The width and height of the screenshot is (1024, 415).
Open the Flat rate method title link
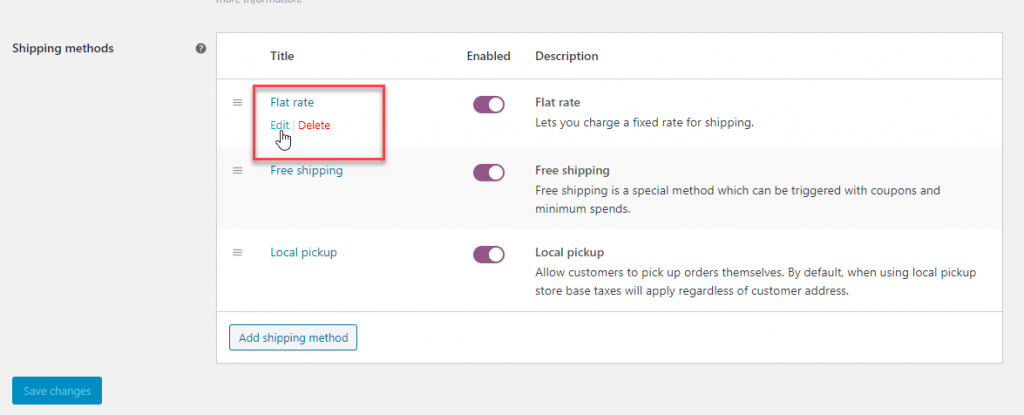pos(292,103)
